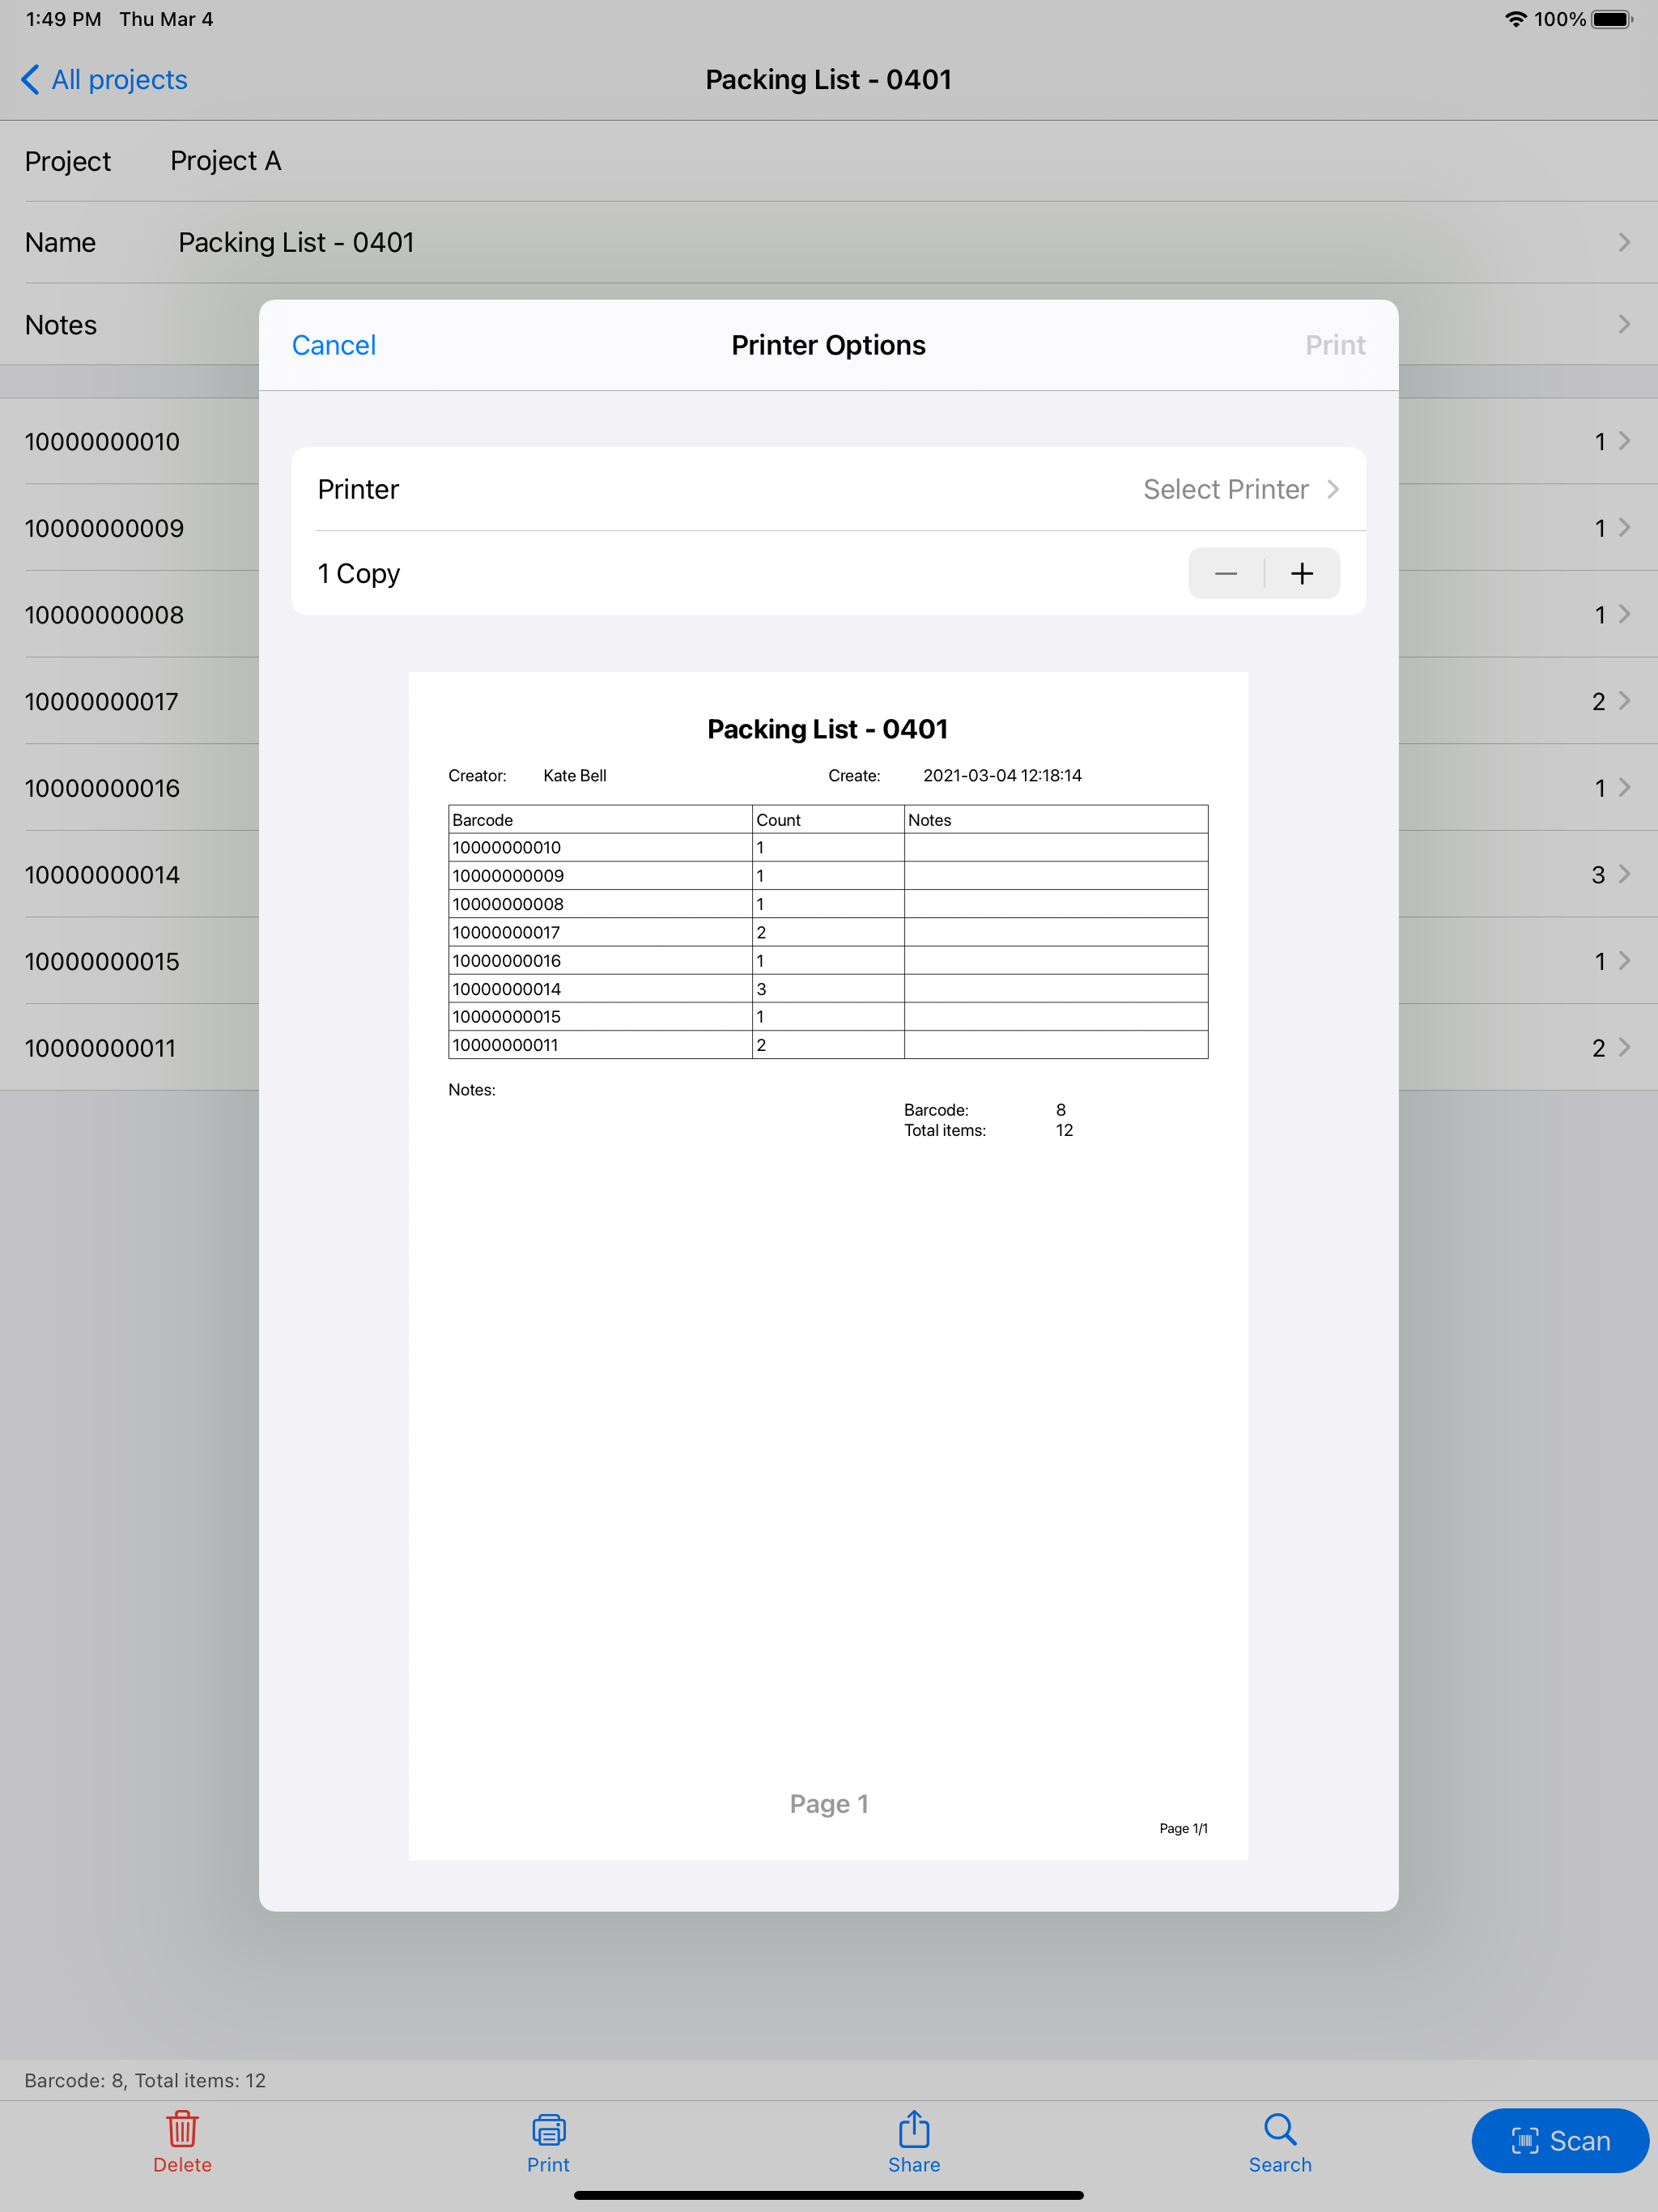Select the page 1 print preview
The width and height of the screenshot is (1658, 2212).
828,1265
